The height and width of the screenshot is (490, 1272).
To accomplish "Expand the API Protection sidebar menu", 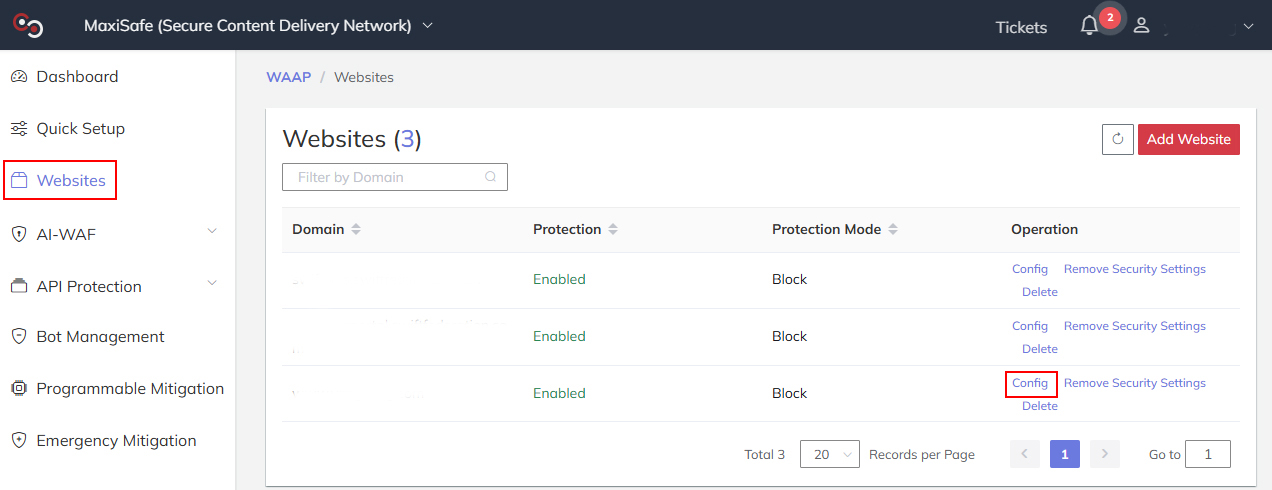I will click(211, 285).
